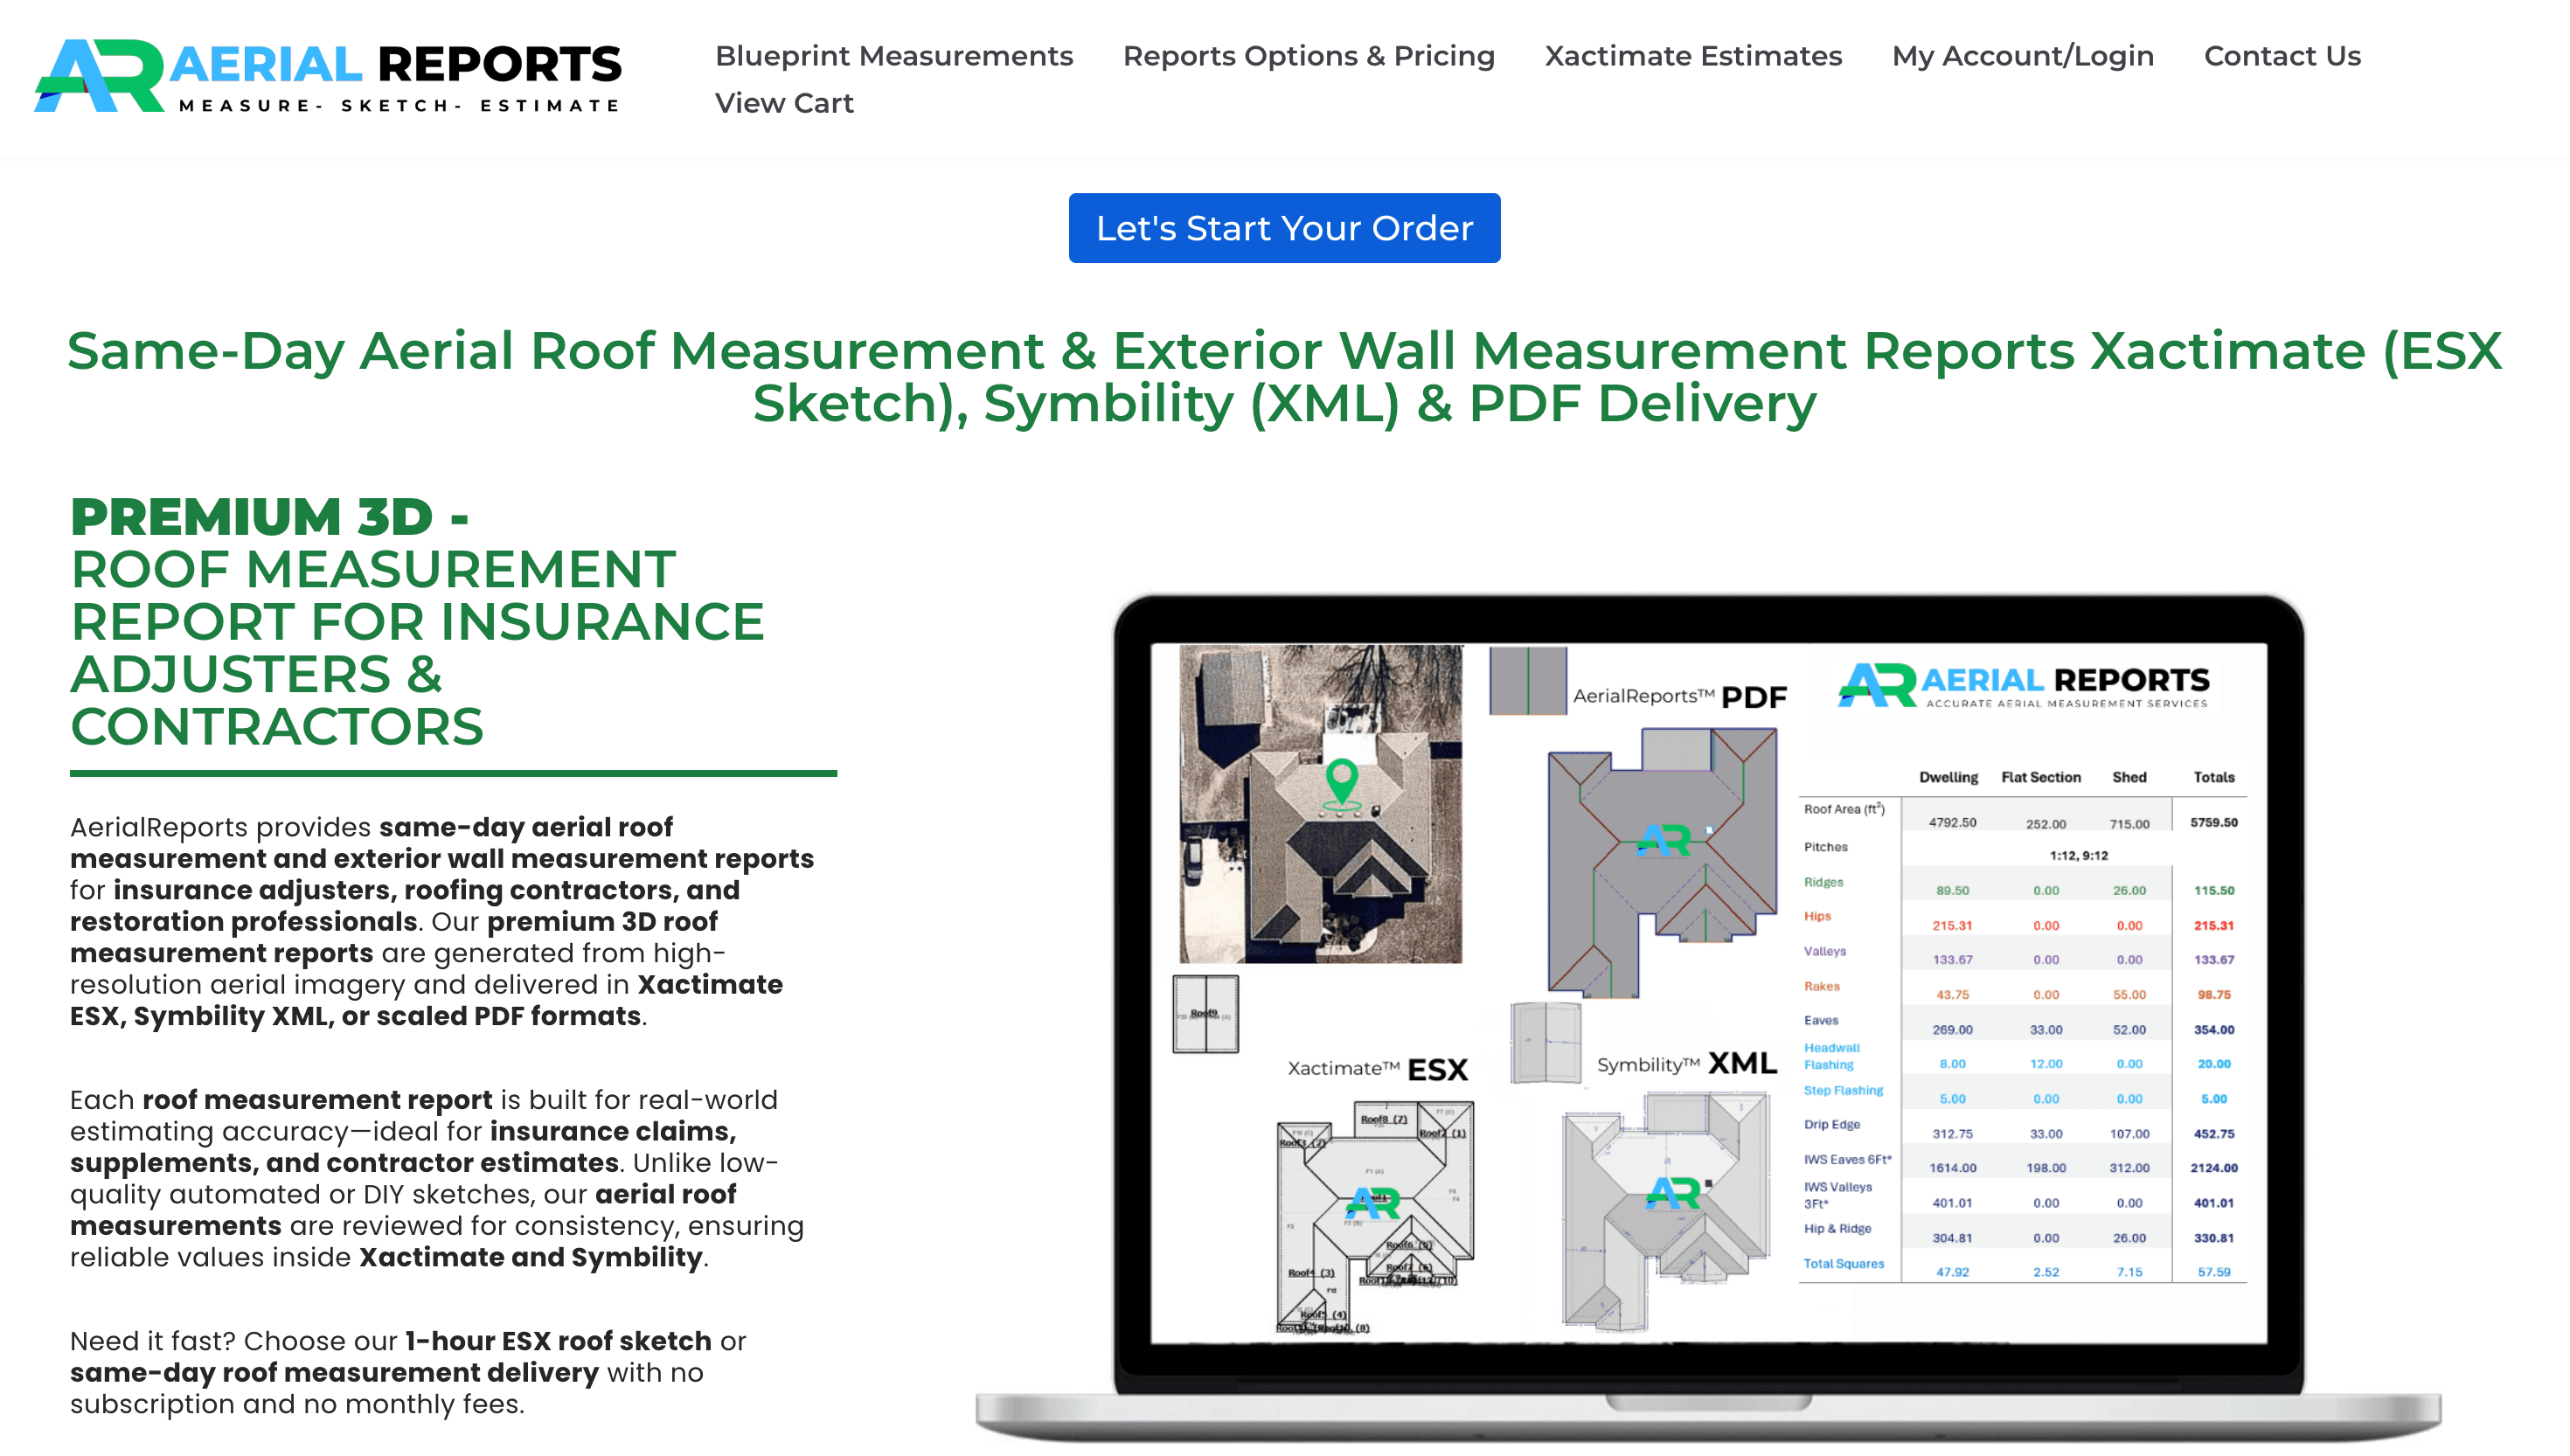Click the small gray flat section thumbnail near PDF label

1527,680
